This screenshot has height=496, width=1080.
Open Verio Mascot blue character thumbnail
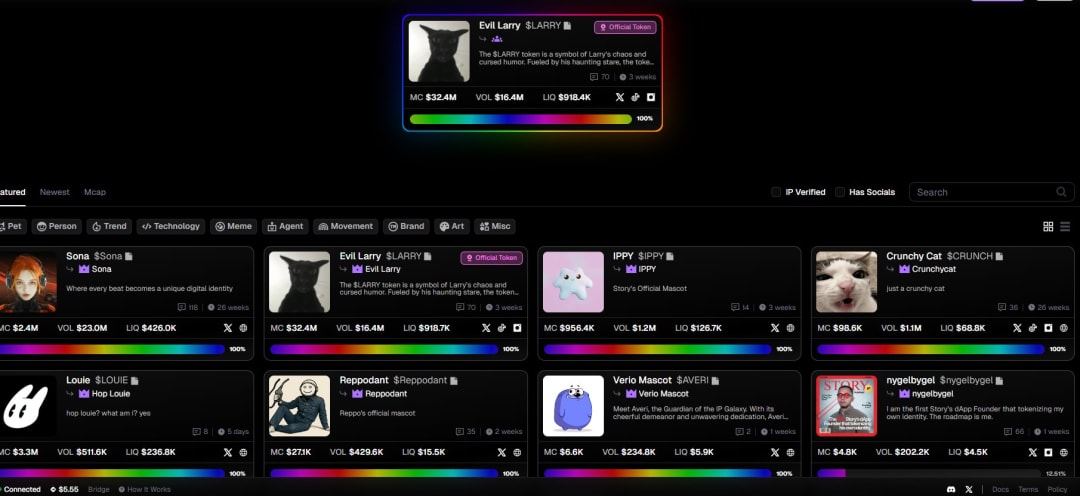[573, 406]
